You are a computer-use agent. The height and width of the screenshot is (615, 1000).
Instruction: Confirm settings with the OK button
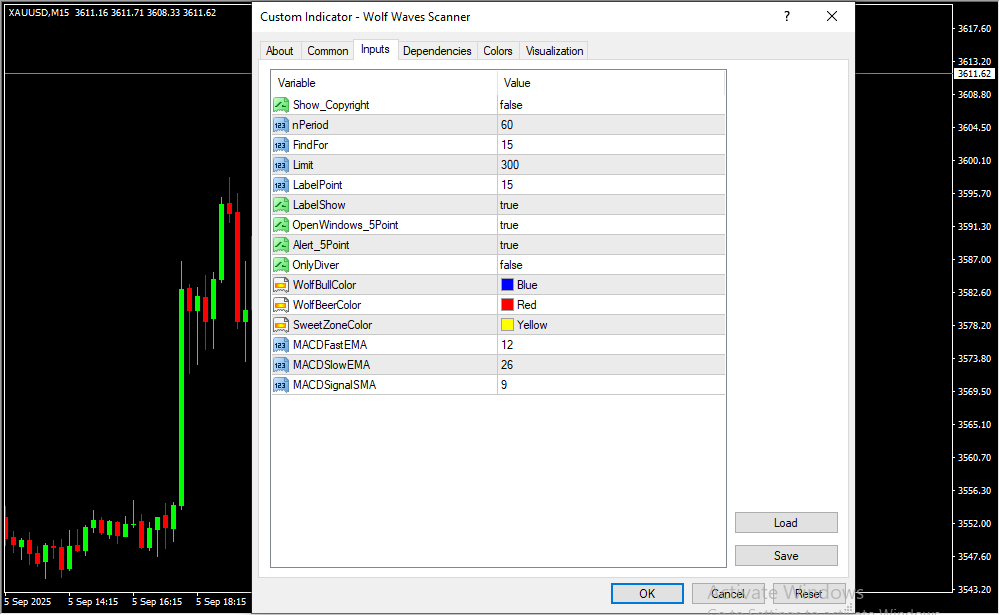(647, 594)
